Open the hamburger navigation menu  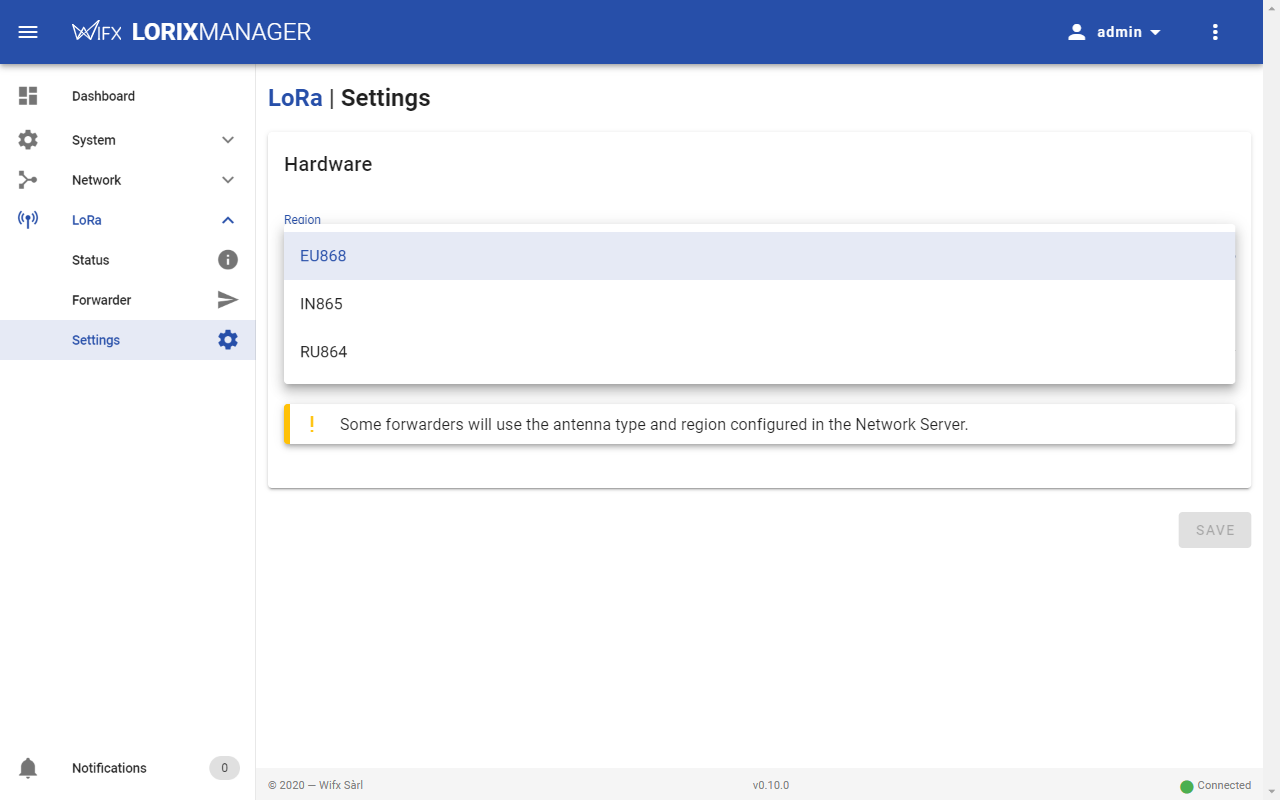point(28,32)
